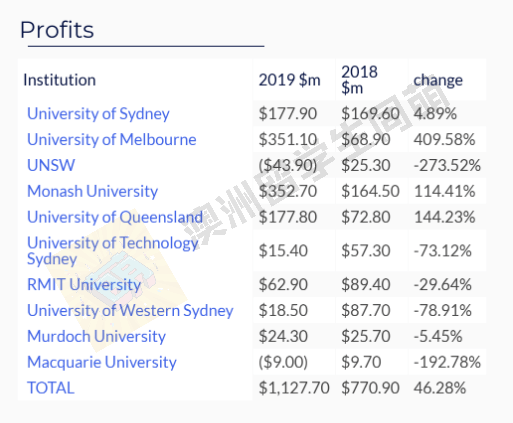
Task: Select Murdoch's 2019 value $24.30
Action: (283, 336)
